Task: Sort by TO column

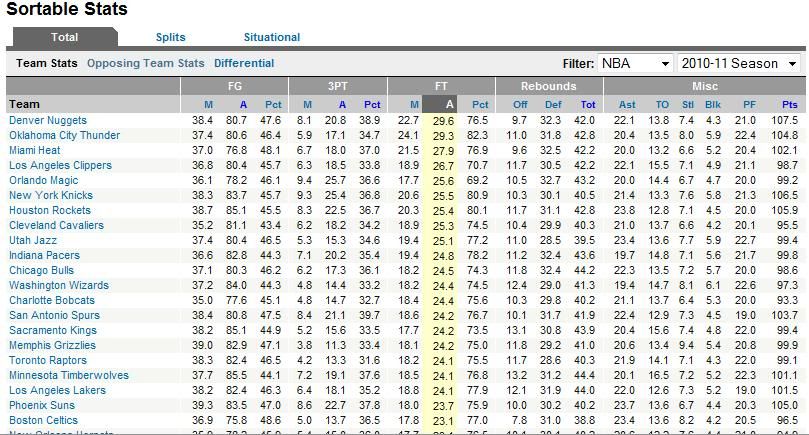Action: point(662,104)
